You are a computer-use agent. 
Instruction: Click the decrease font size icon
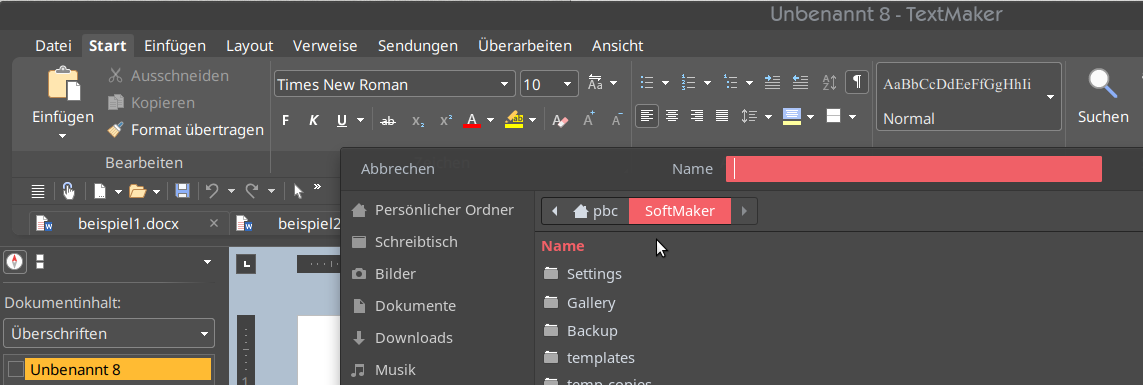tap(617, 120)
